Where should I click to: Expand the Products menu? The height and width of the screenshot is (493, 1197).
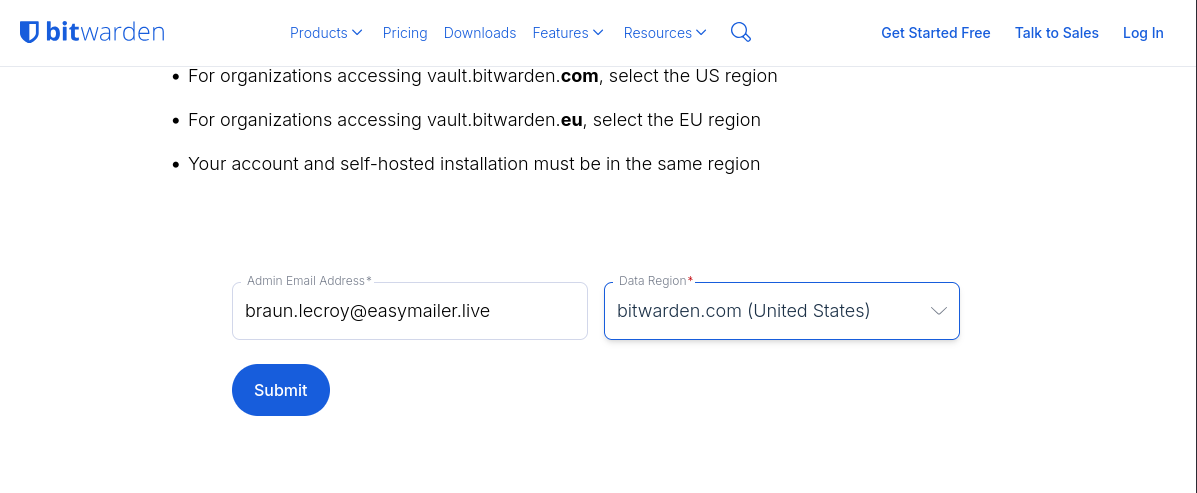point(319,33)
